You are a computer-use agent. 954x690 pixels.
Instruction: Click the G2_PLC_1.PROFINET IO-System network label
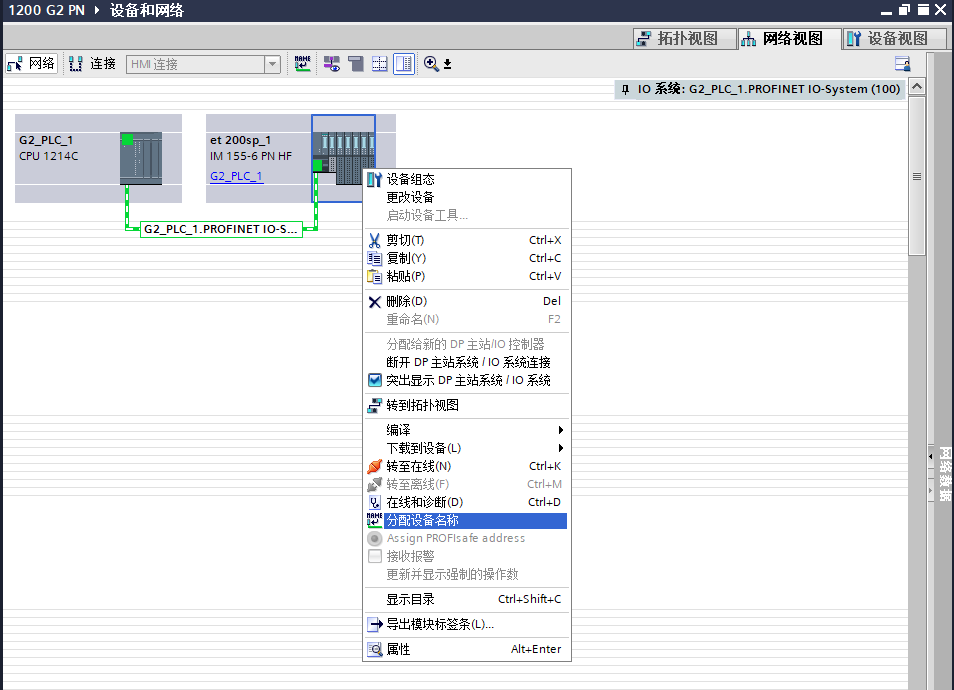pos(221,229)
